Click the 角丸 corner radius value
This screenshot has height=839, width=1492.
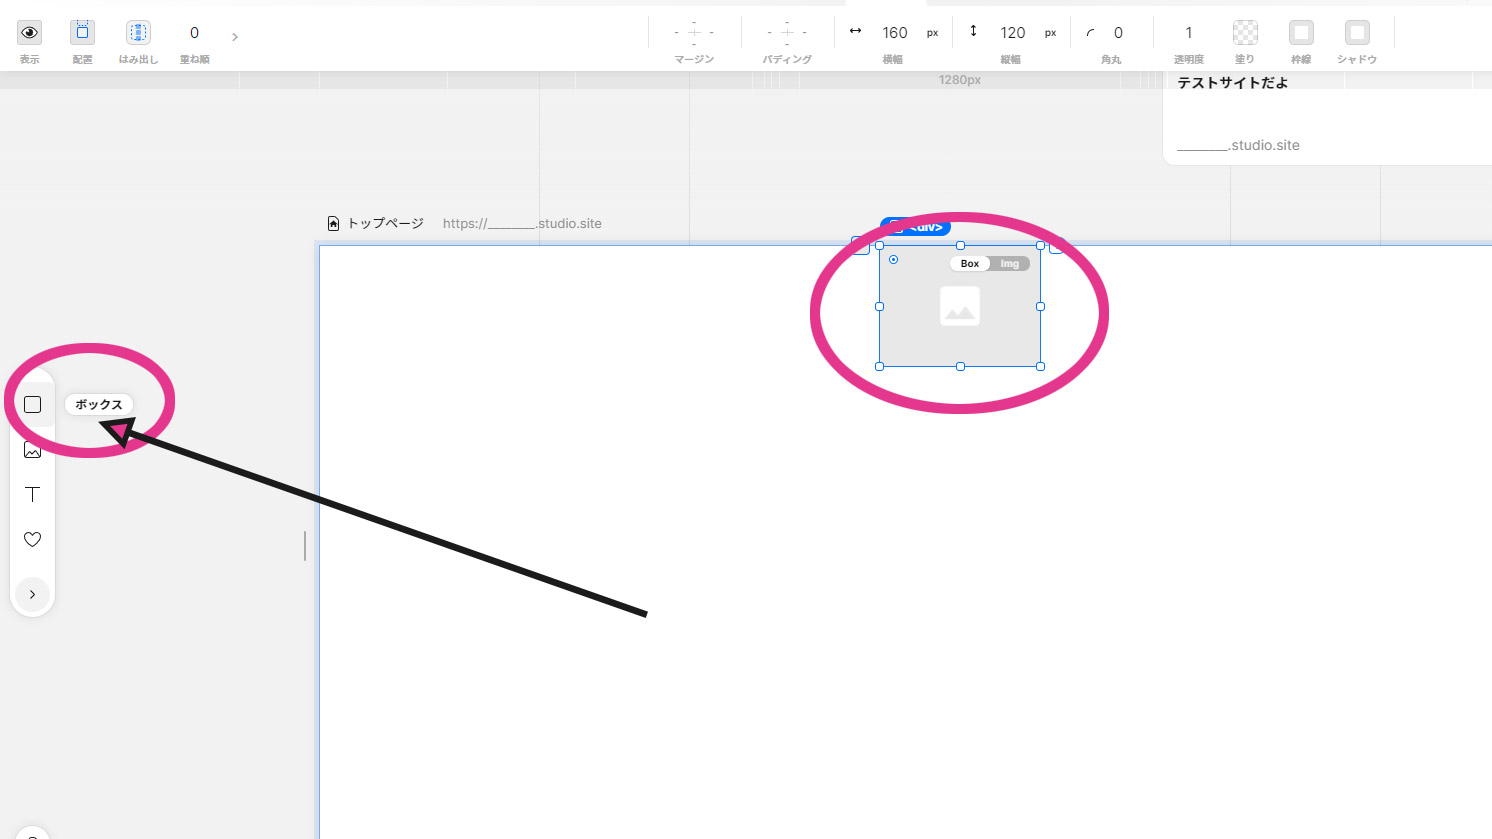pos(1118,33)
